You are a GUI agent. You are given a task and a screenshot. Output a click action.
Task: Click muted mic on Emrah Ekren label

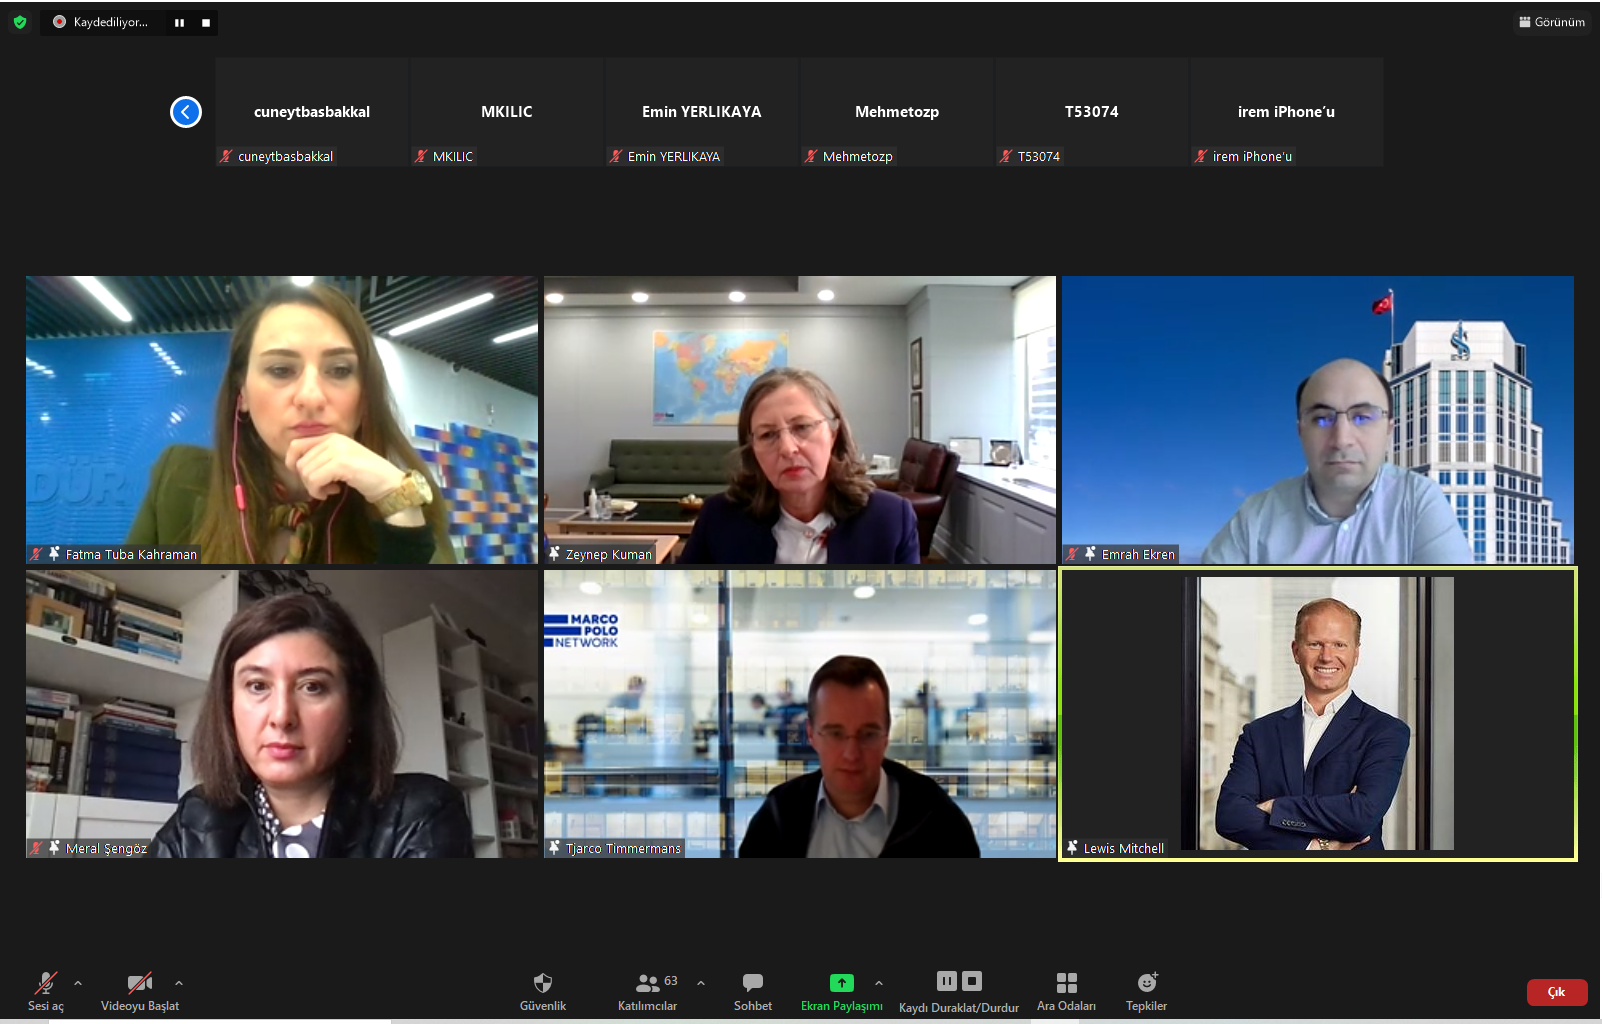point(1073,553)
